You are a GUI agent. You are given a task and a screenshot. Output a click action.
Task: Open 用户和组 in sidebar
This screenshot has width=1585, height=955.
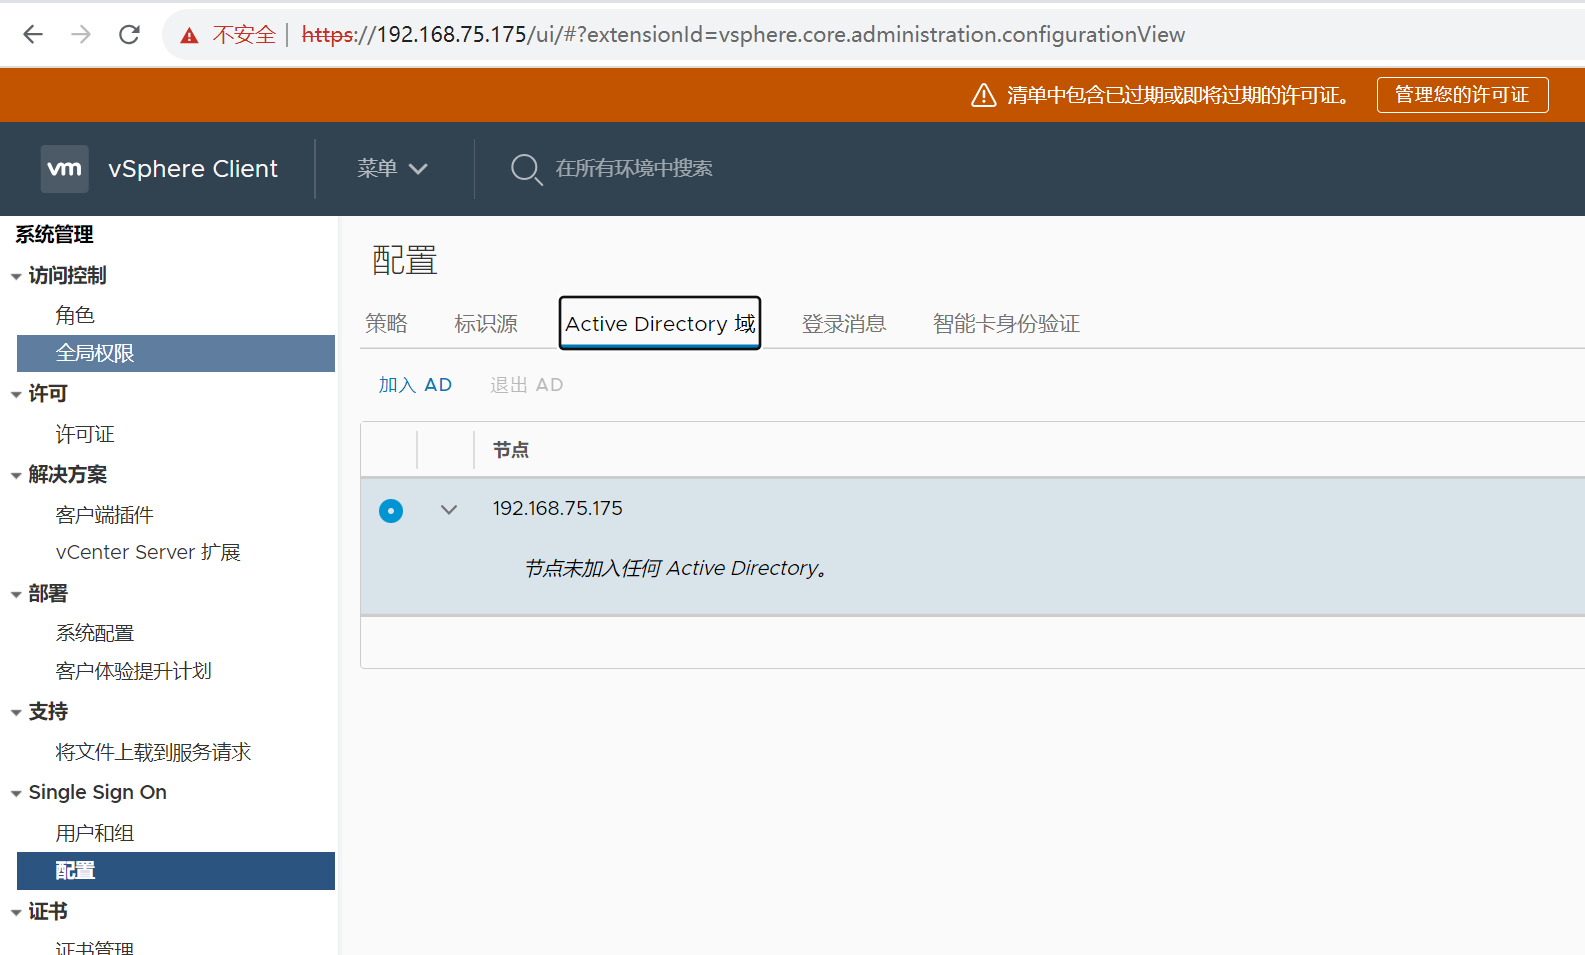[x=95, y=833]
